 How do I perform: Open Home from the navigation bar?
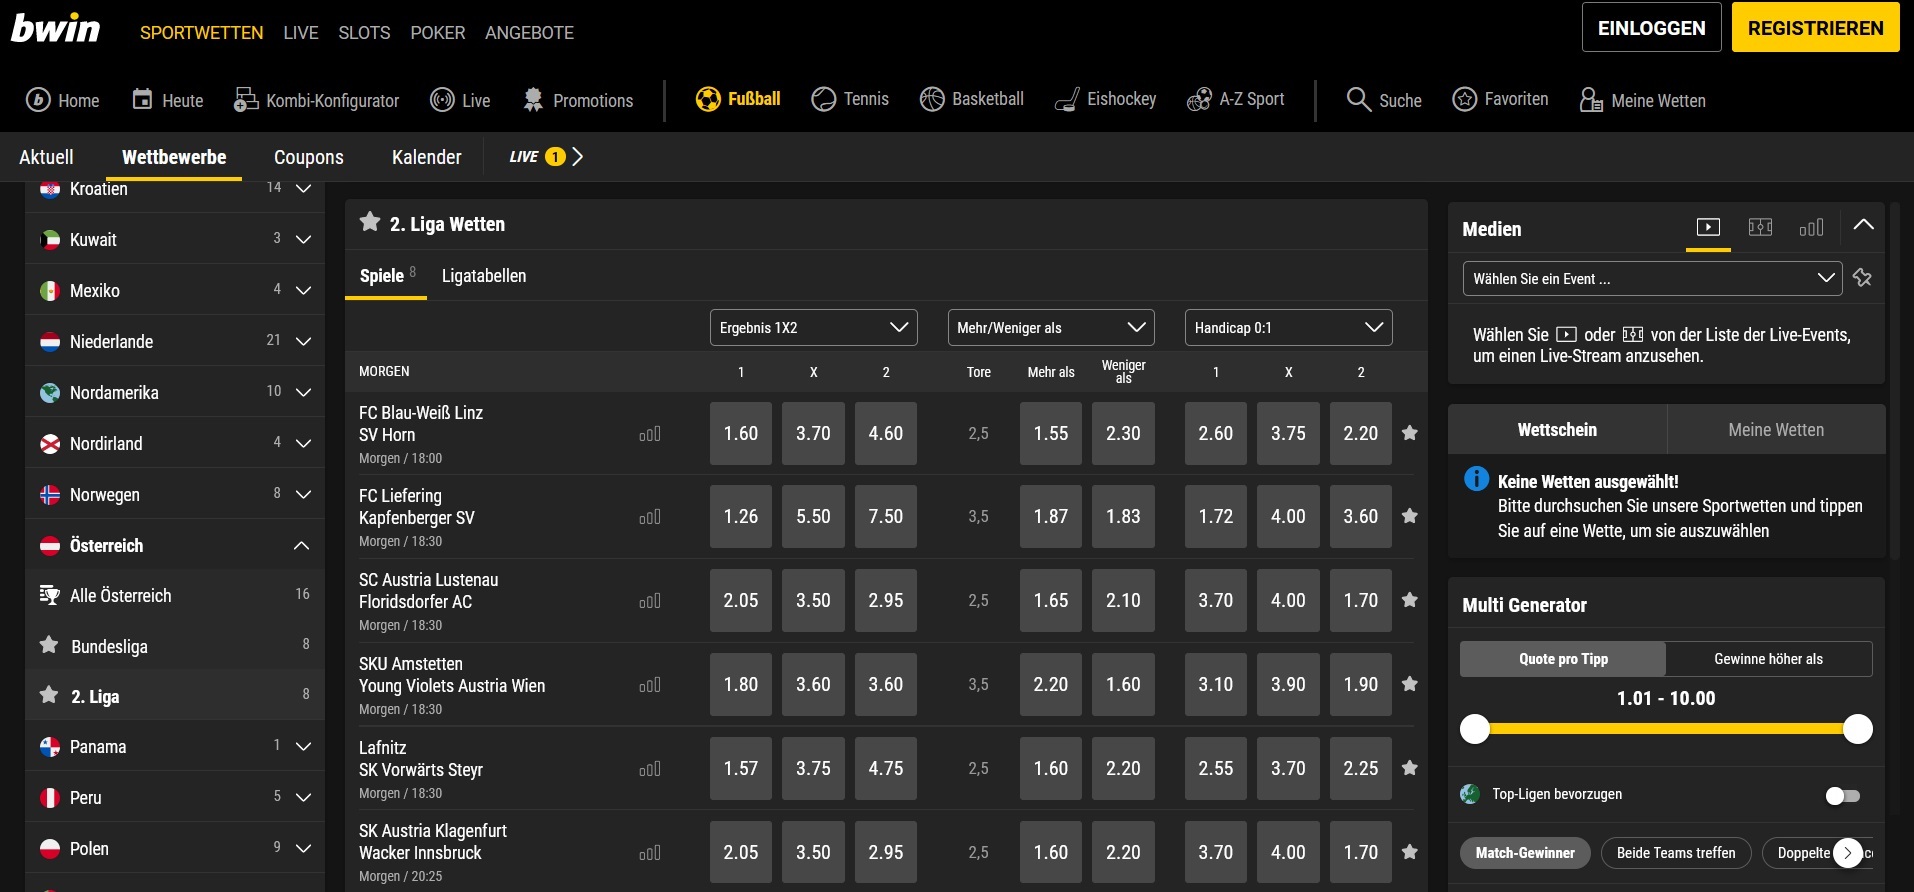tap(63, 100)
